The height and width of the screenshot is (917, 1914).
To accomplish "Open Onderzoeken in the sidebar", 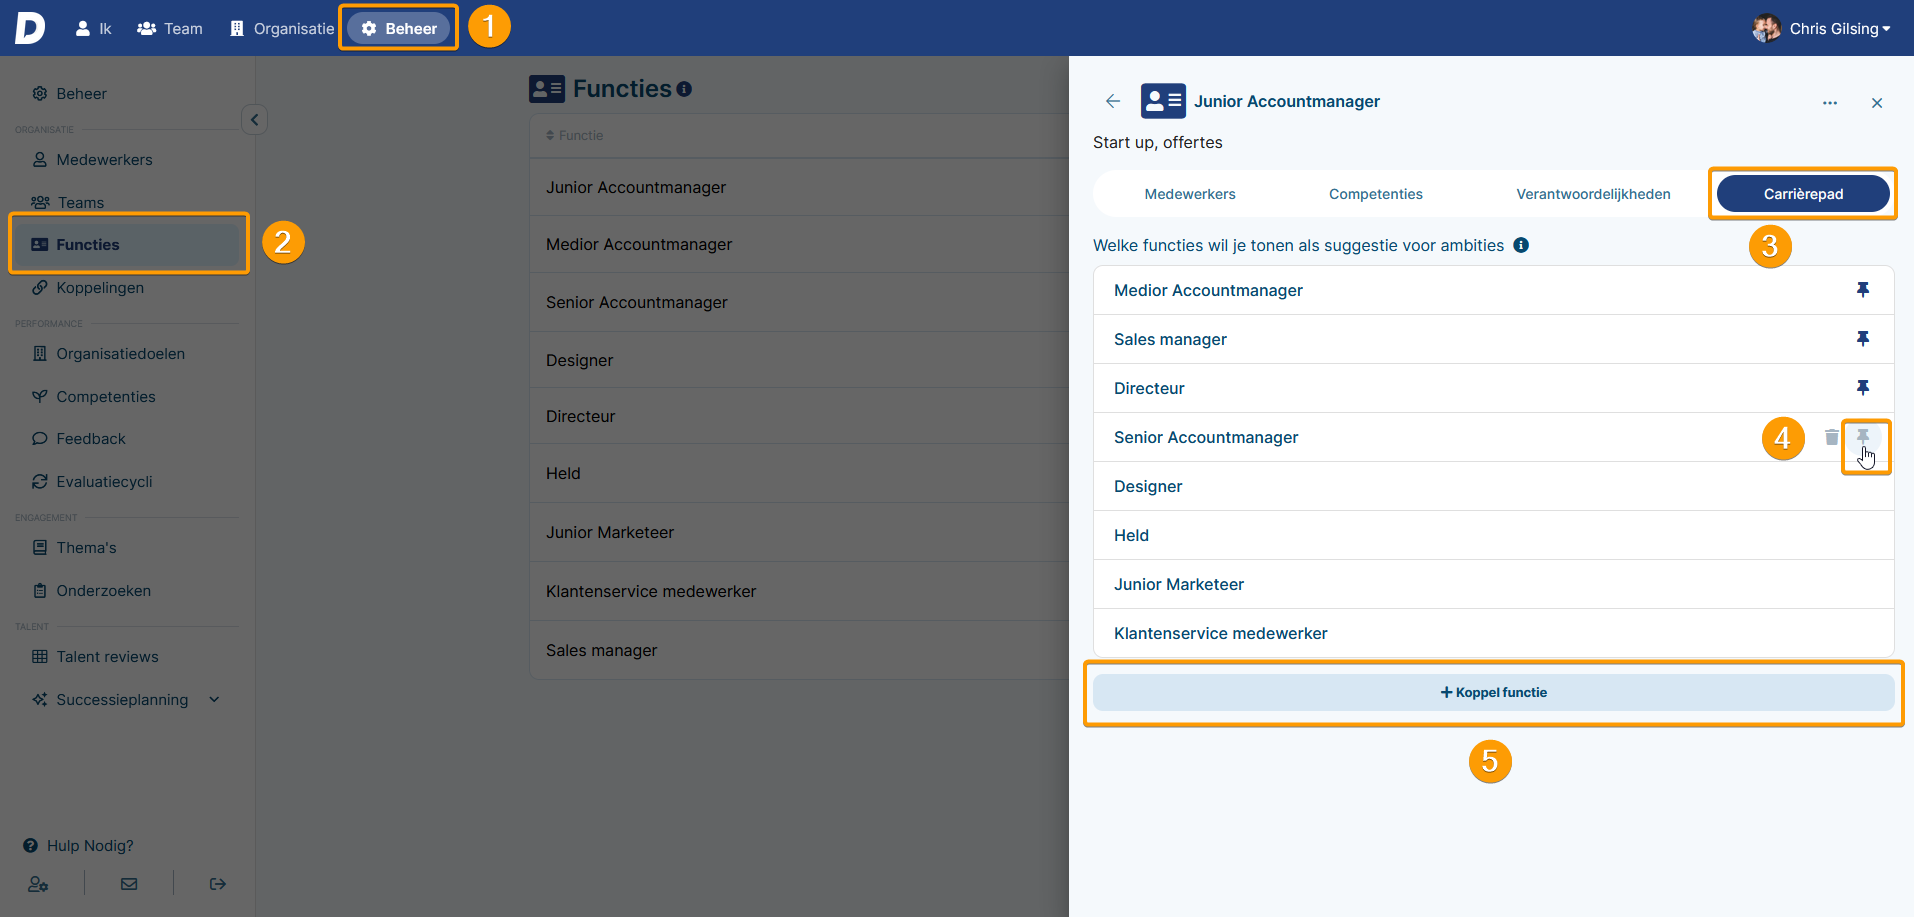I will [92, 591].
